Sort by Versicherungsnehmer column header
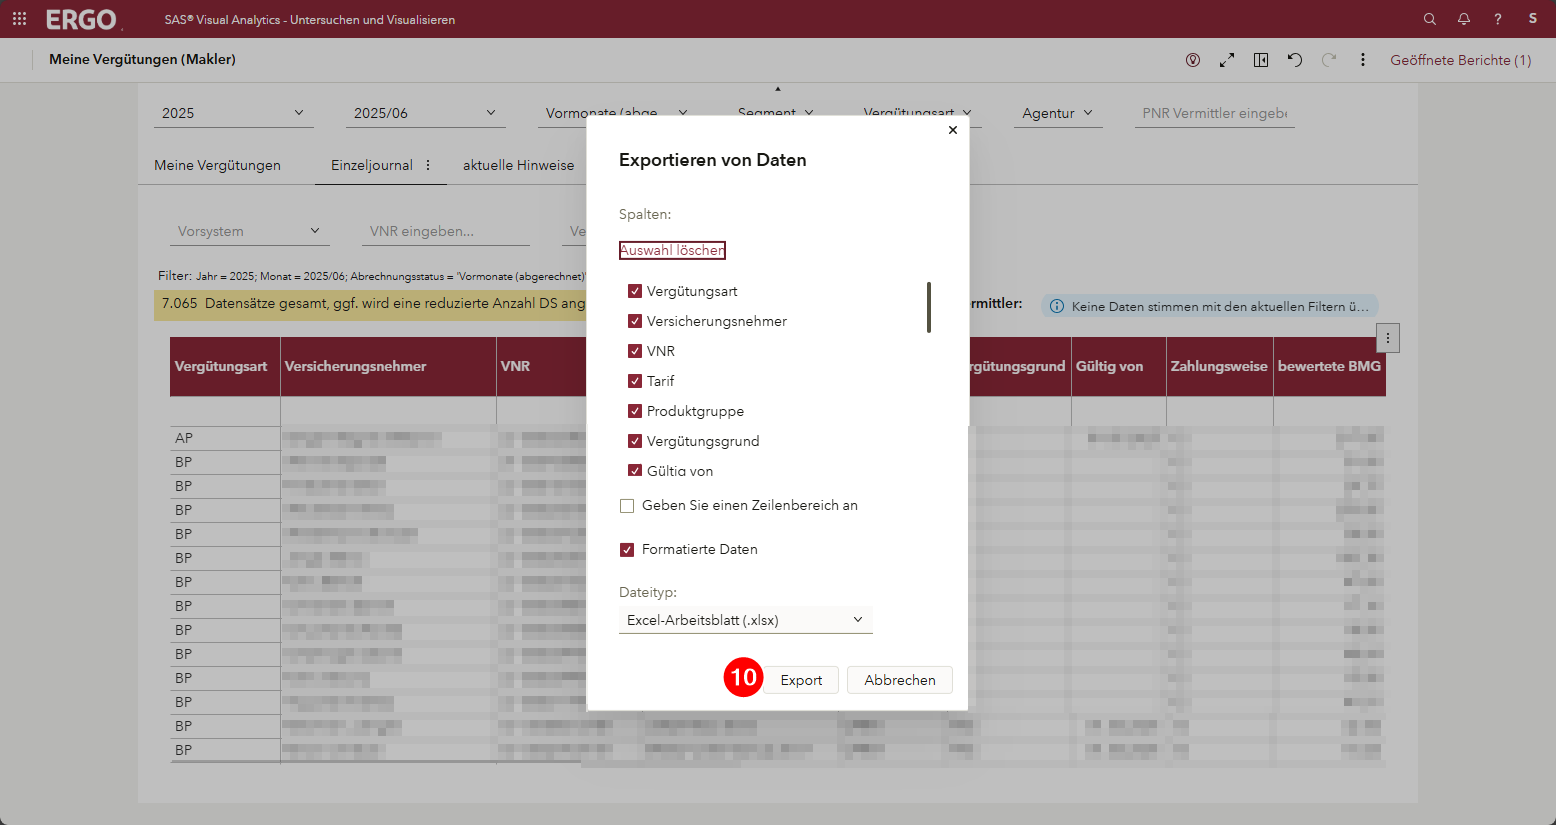The width and height of the screenshot is (1556, 825). pos(388,366)
